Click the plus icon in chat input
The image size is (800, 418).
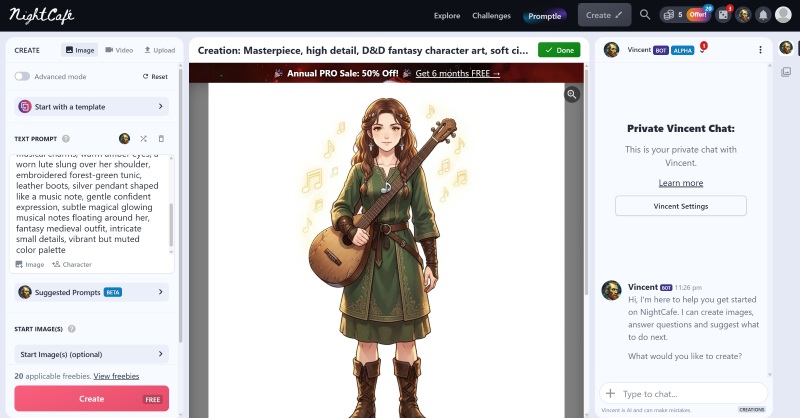coord(610,393)
